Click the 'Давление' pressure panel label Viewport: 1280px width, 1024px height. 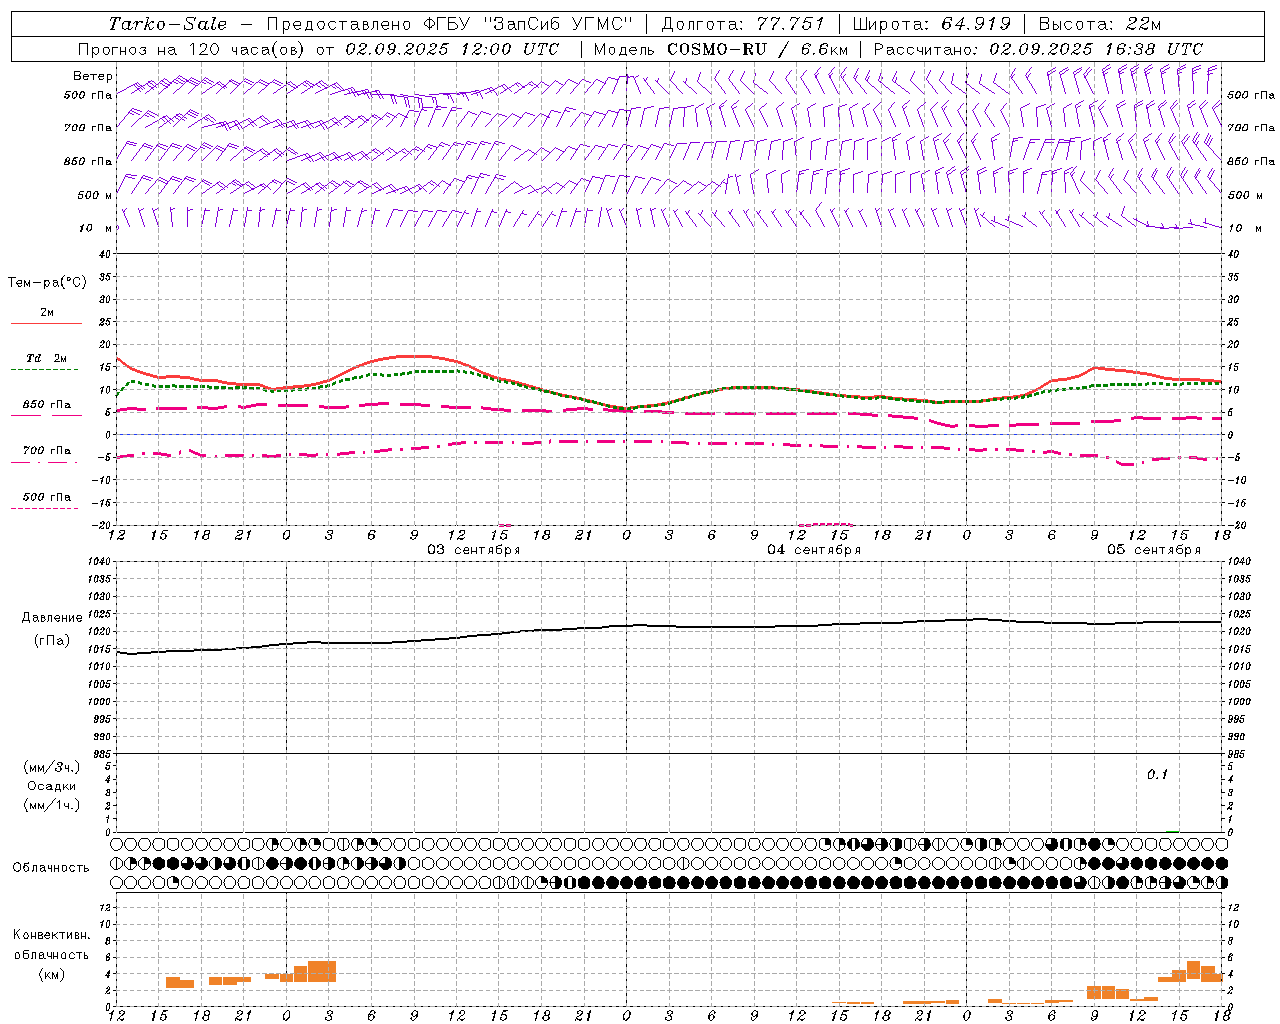[52, 618]
